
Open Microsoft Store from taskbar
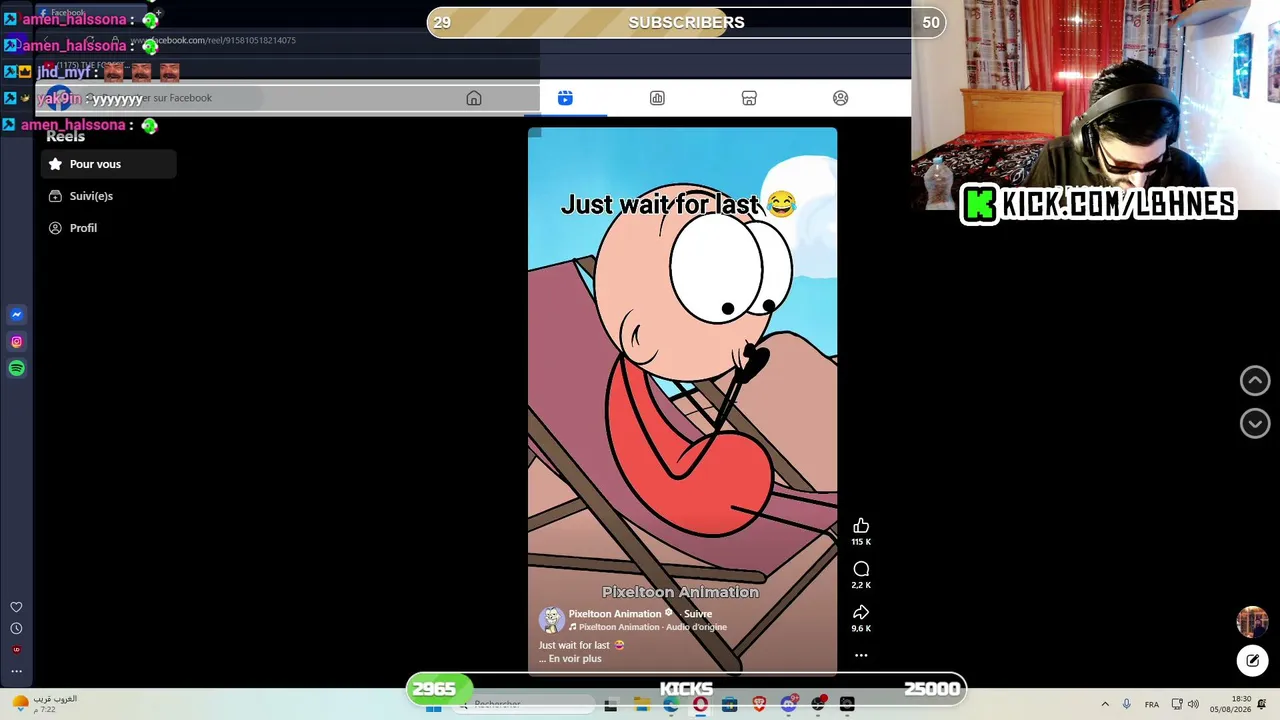tap(729, 705)
